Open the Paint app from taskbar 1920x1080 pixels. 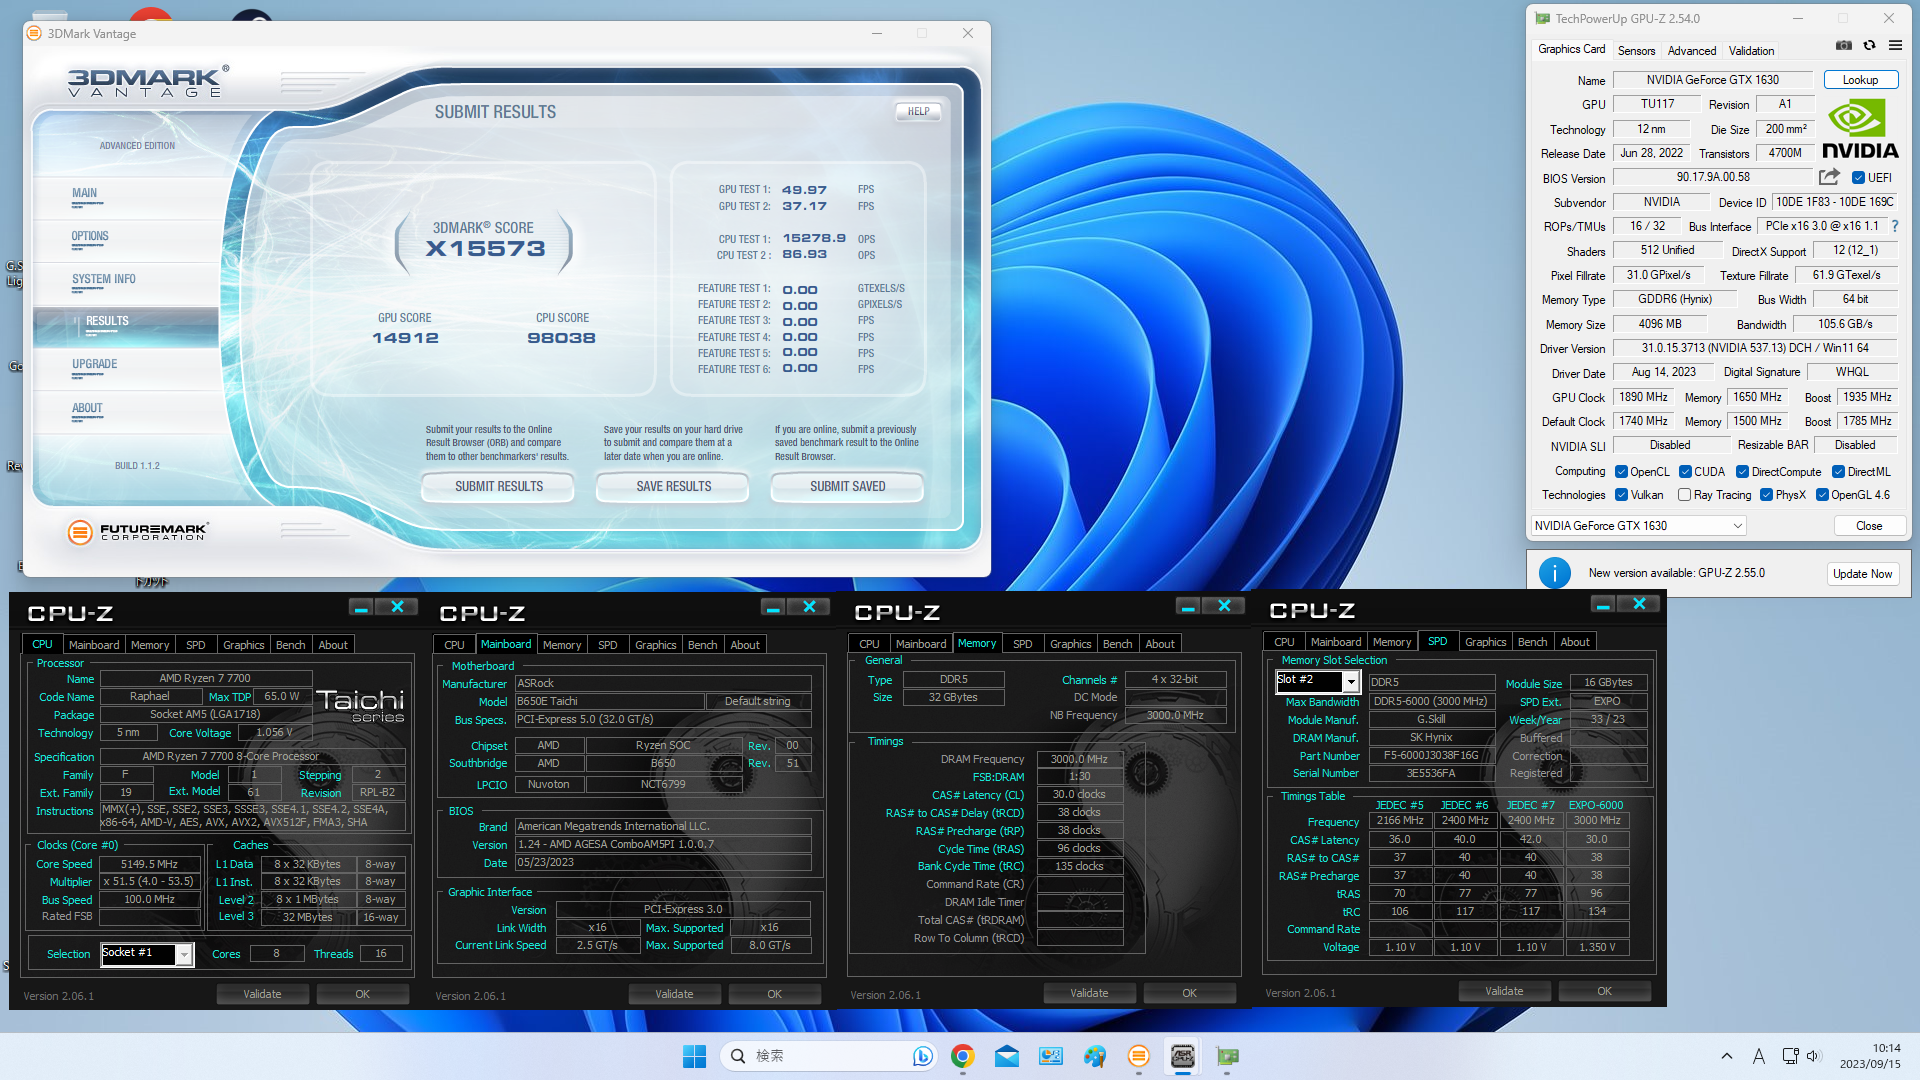coord(1095,1056)
